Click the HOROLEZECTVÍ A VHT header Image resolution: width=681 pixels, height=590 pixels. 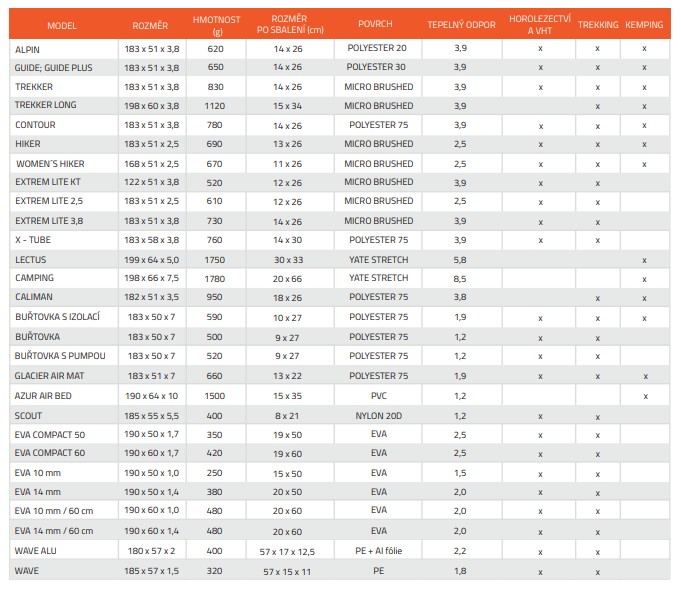[539, 25]
